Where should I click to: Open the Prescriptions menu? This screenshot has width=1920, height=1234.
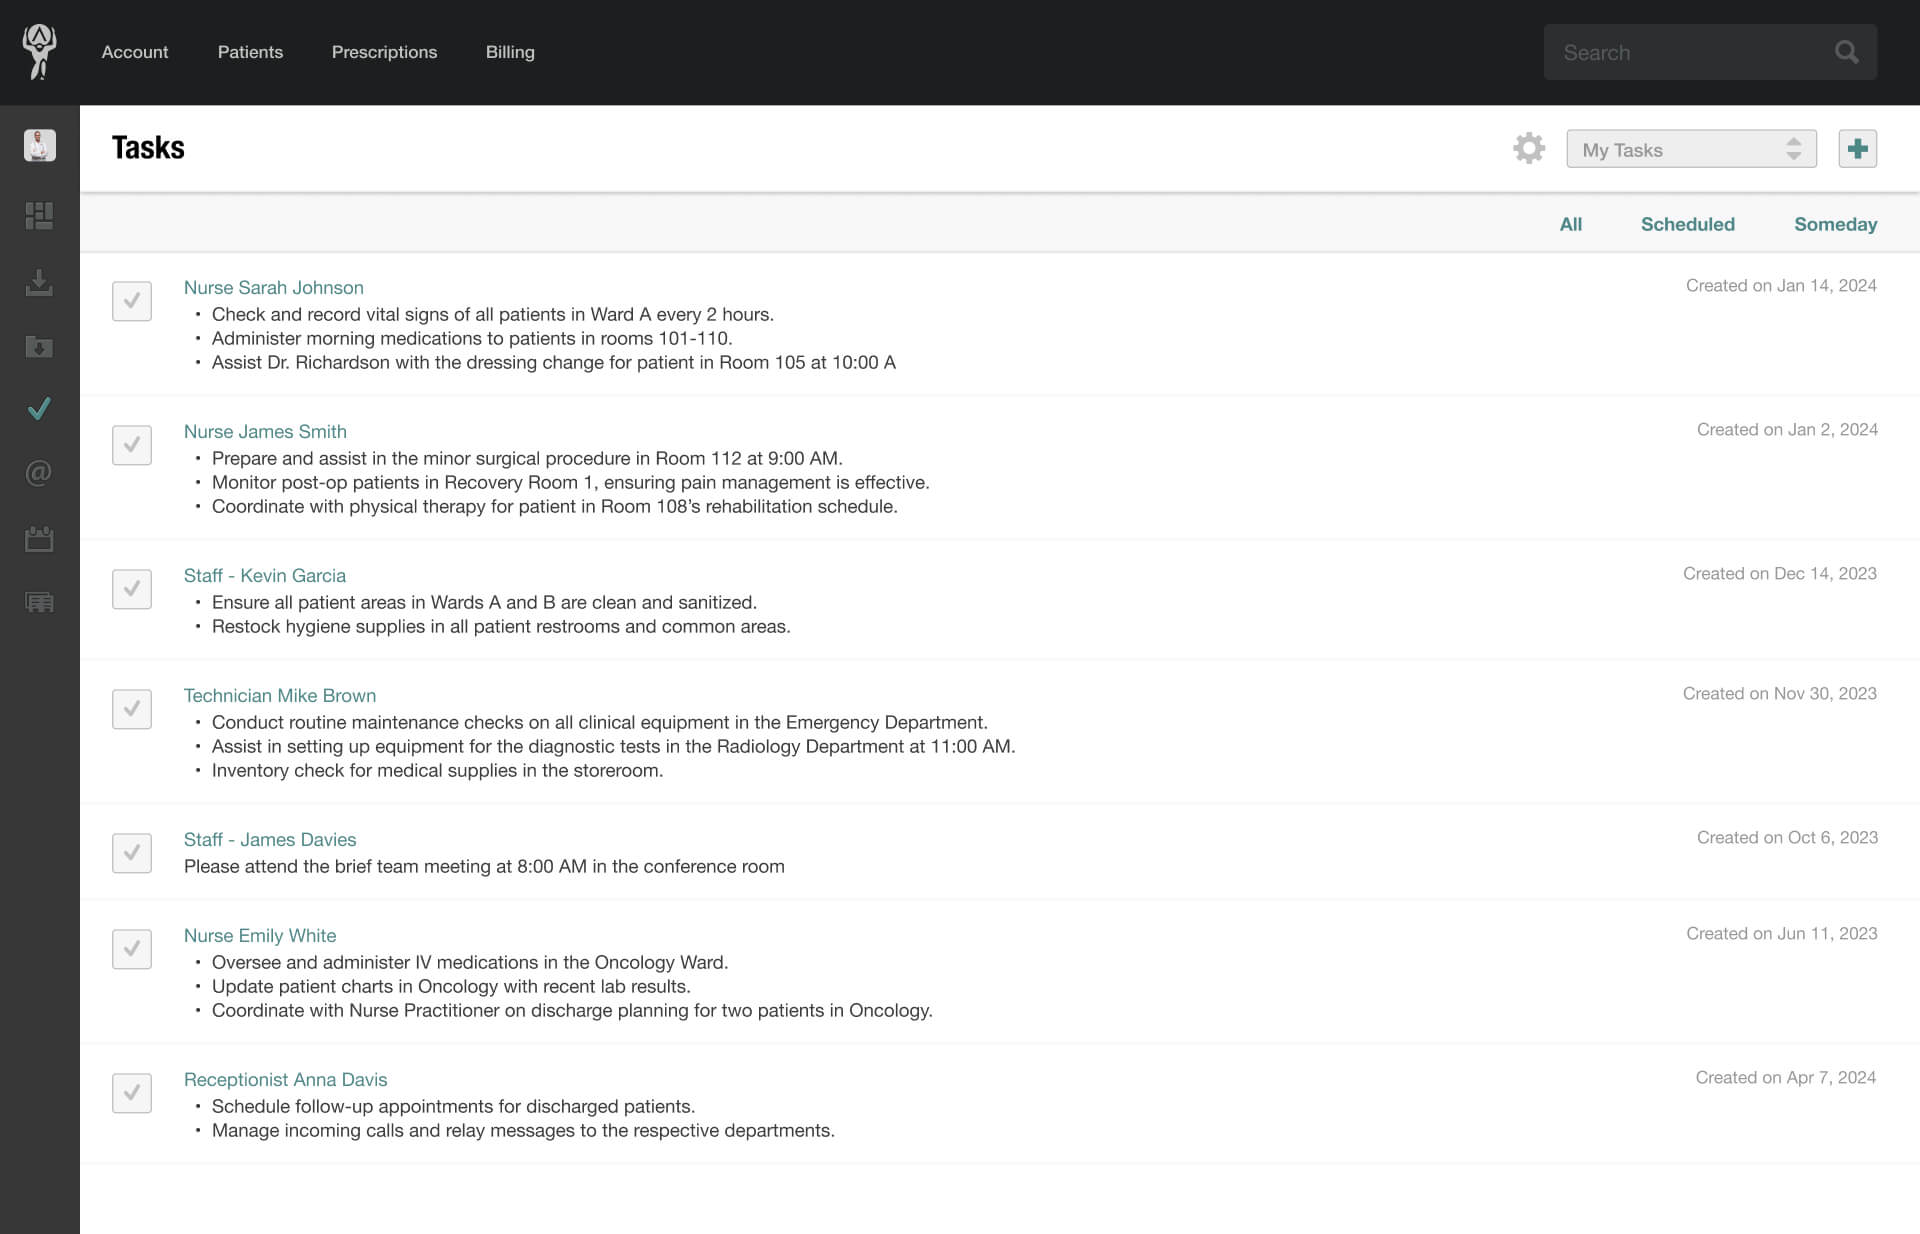pyautogui.click(x=384, y=51)
